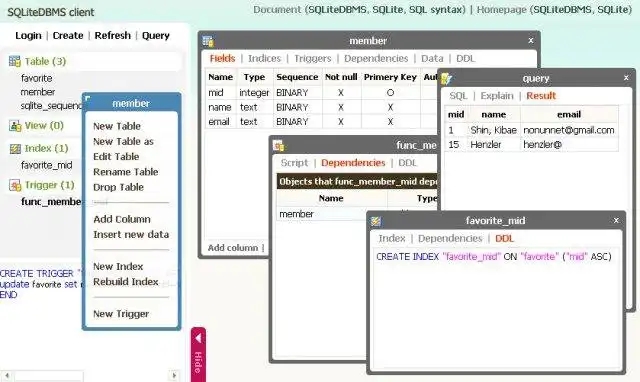Select member table in sidebar
640x382 pixels.
(x=38, y=92)
